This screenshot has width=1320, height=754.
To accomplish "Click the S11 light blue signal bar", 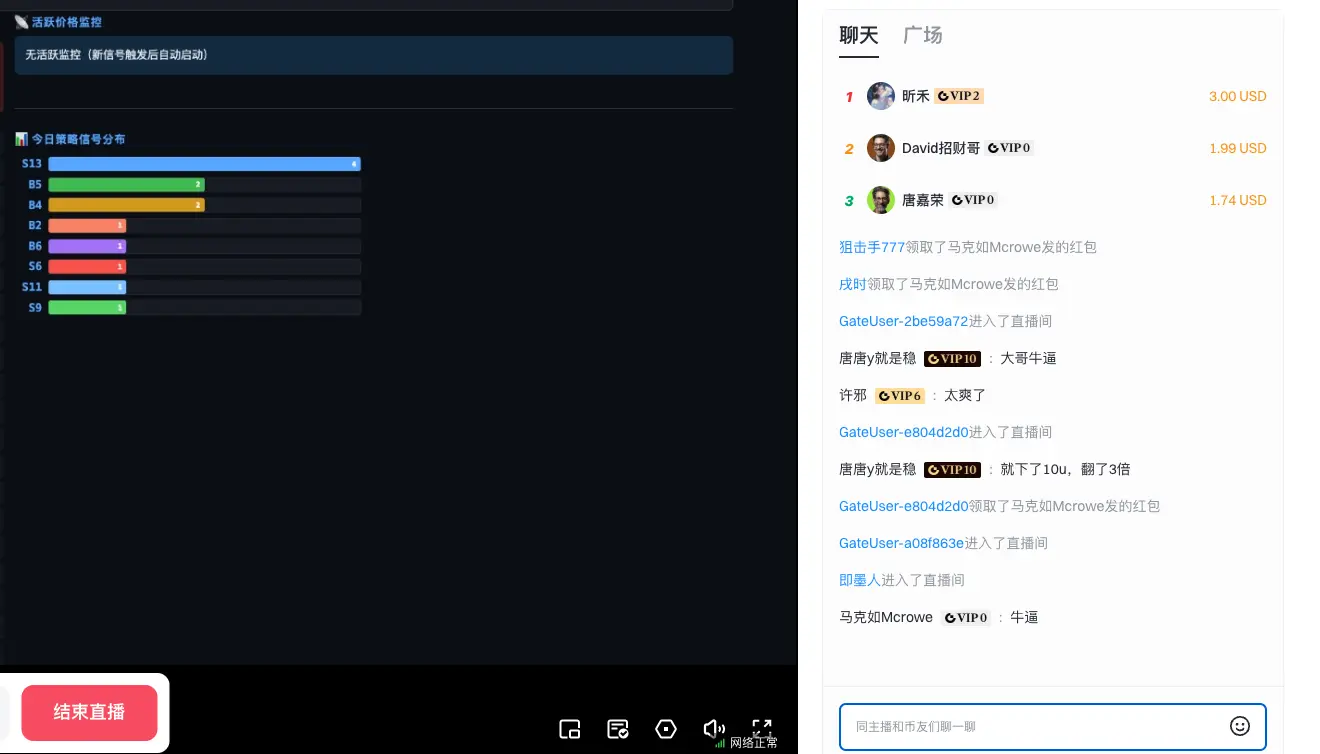I will (87, 287).
